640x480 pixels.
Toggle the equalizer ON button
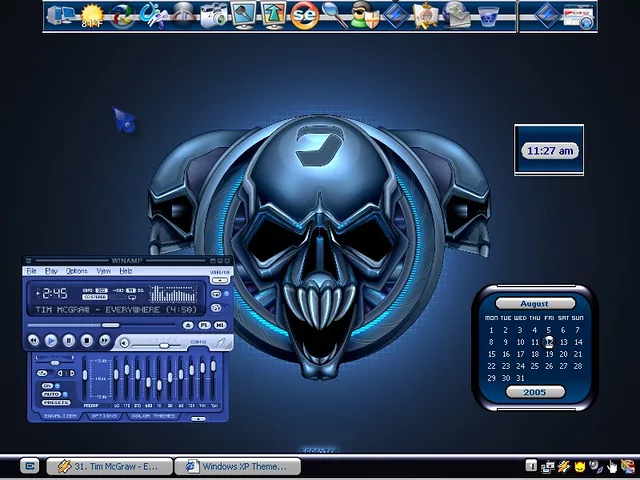[x=48, y=386]
